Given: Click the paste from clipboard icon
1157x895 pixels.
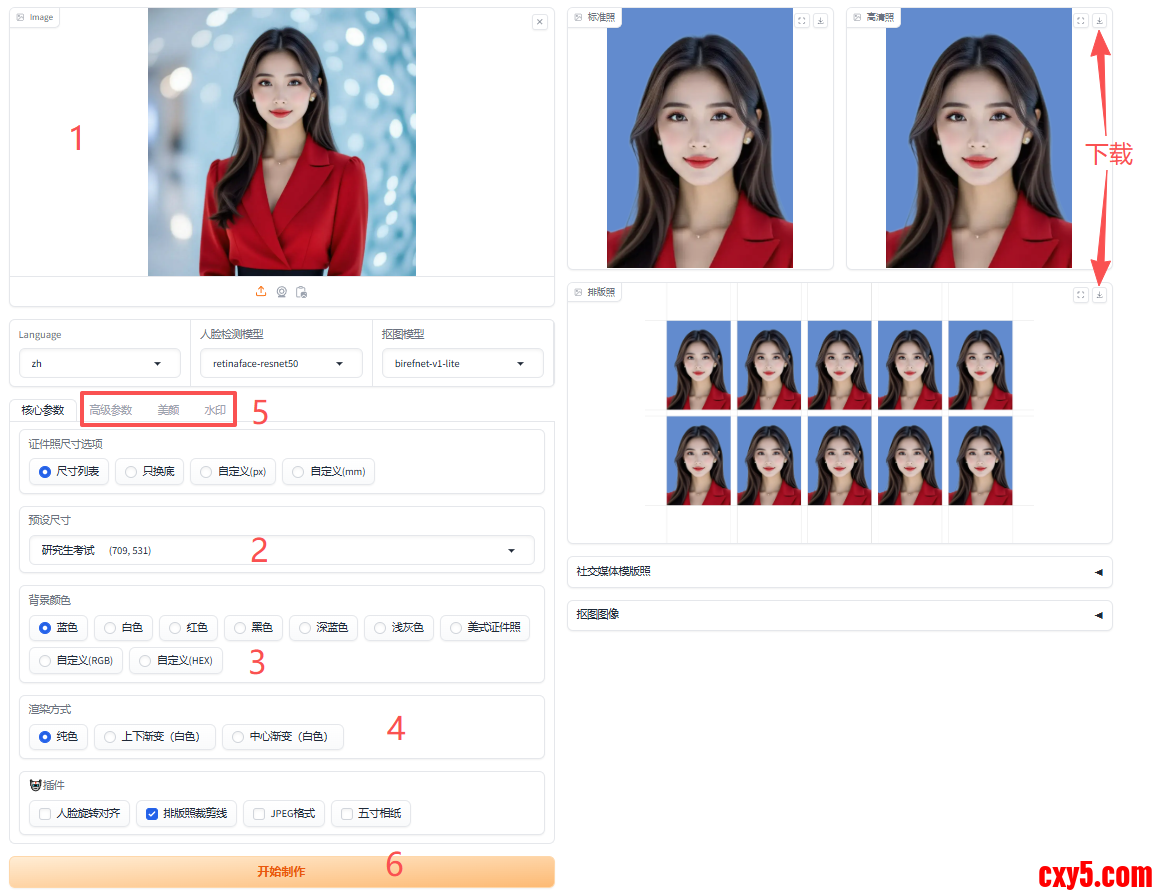Looking at the screenshot, I should (x=302, y=292).
